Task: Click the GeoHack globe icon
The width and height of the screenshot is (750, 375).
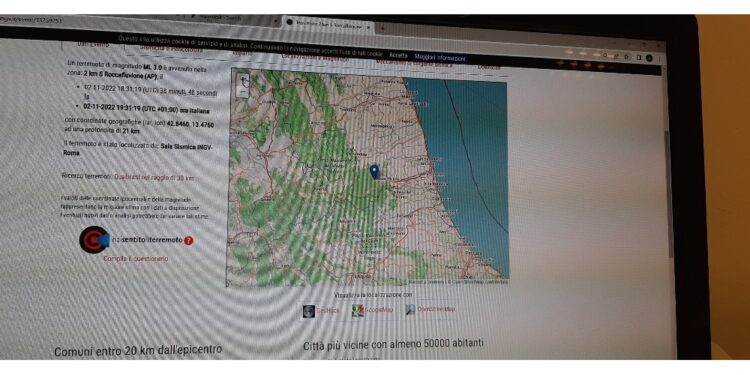Action: 309,310
